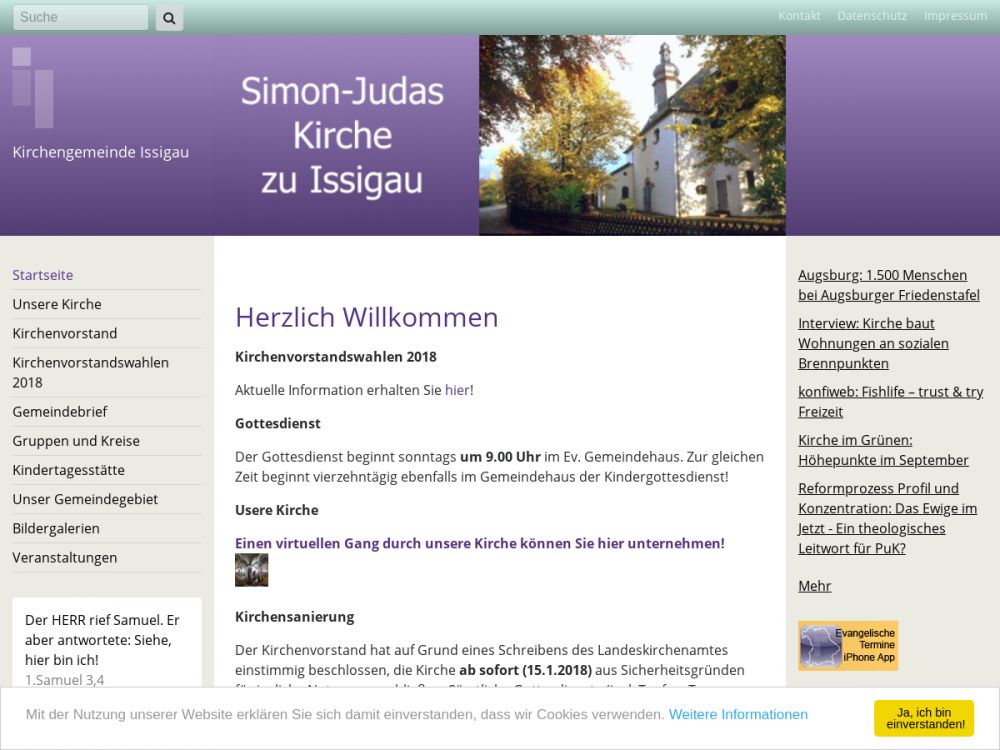Viewport: 1000px width, 750px height.
Task: Open 'Weitere Informationen' cookie link
Action: pos(738,714)
